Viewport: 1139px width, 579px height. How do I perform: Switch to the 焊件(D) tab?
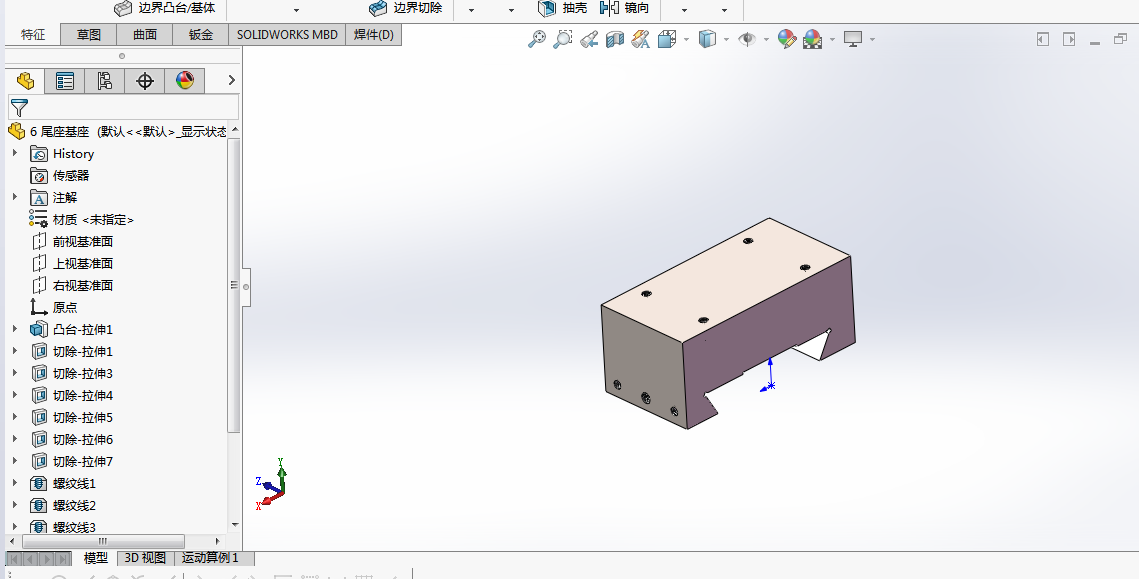[x=373, y=35]
